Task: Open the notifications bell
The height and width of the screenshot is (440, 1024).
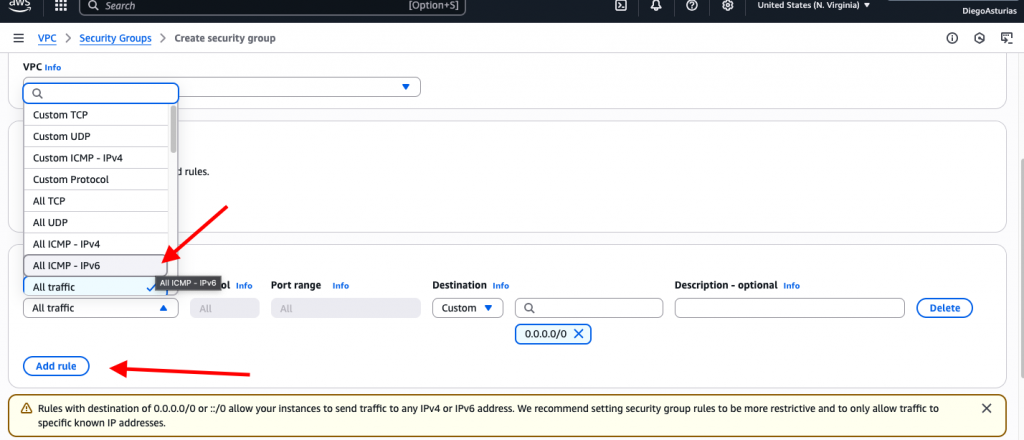Action: [656, 5]
